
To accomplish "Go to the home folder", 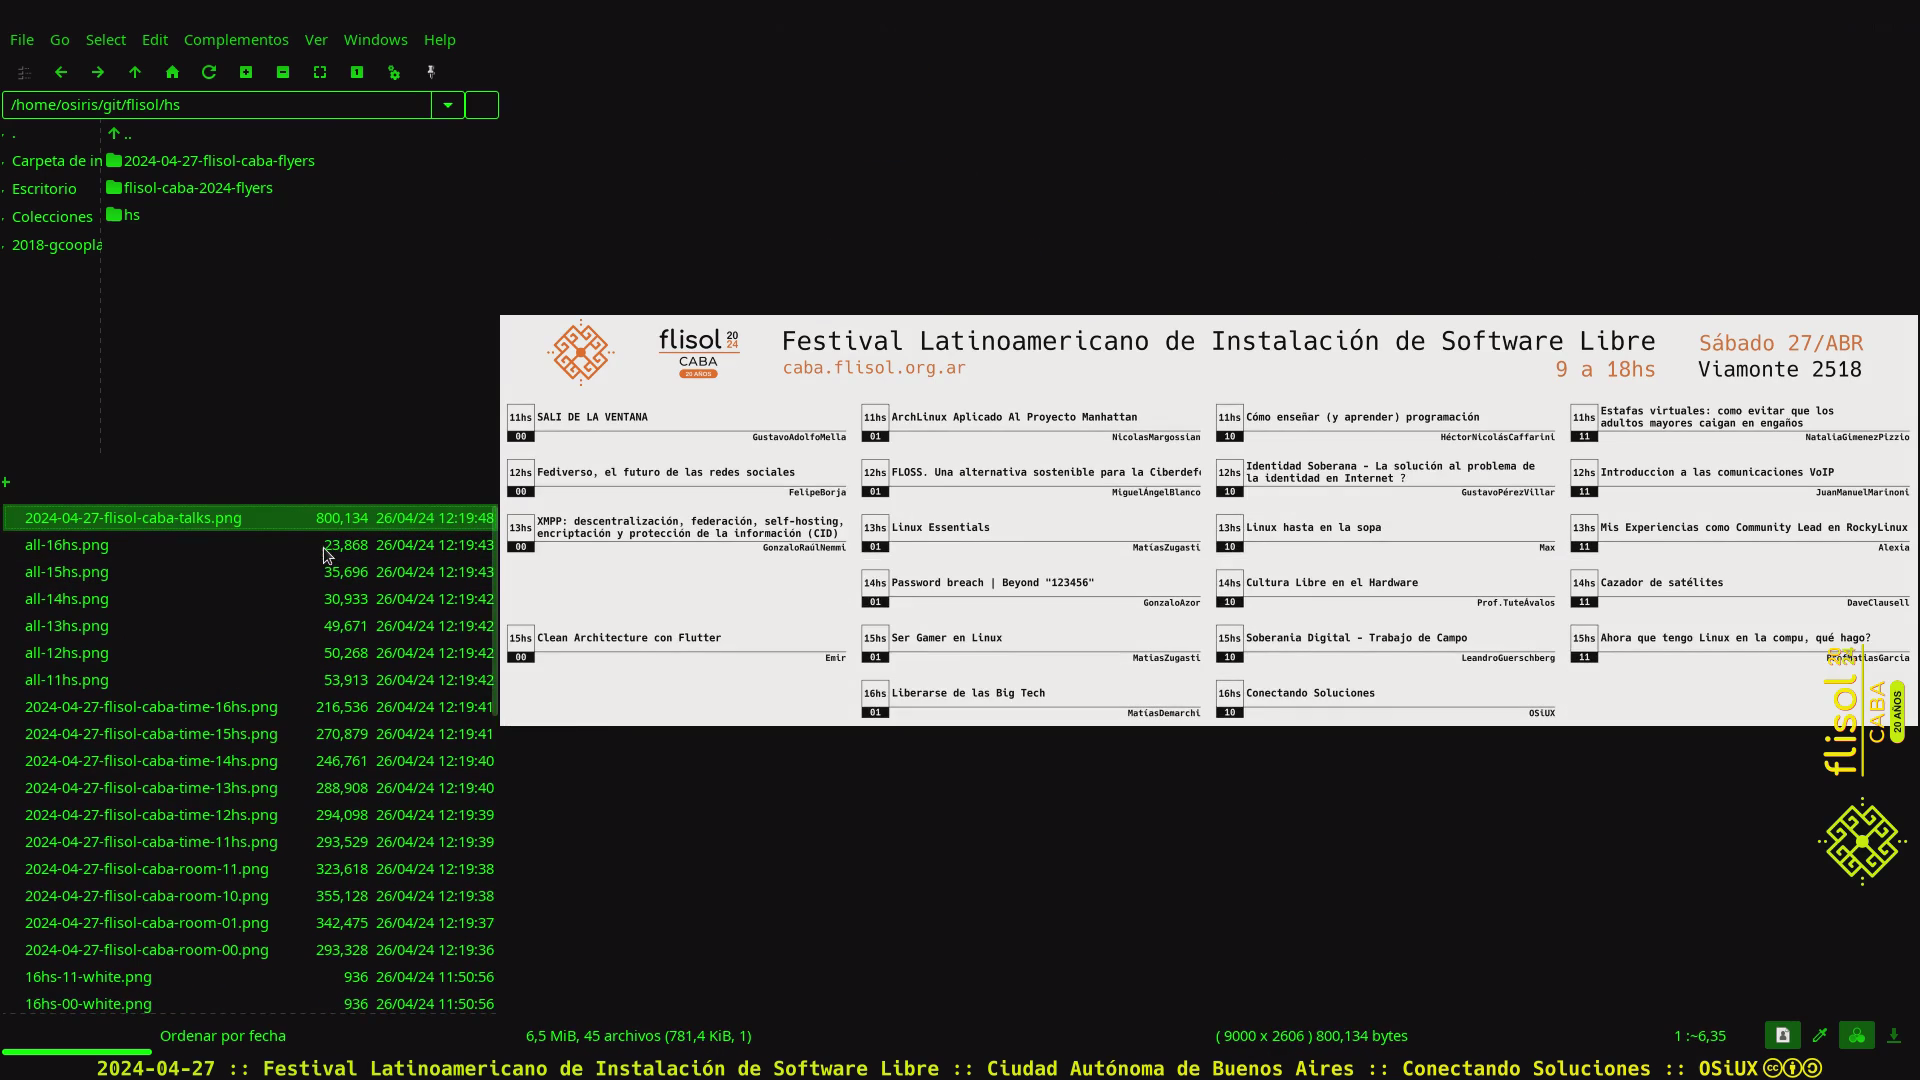I will coord(172,72).
